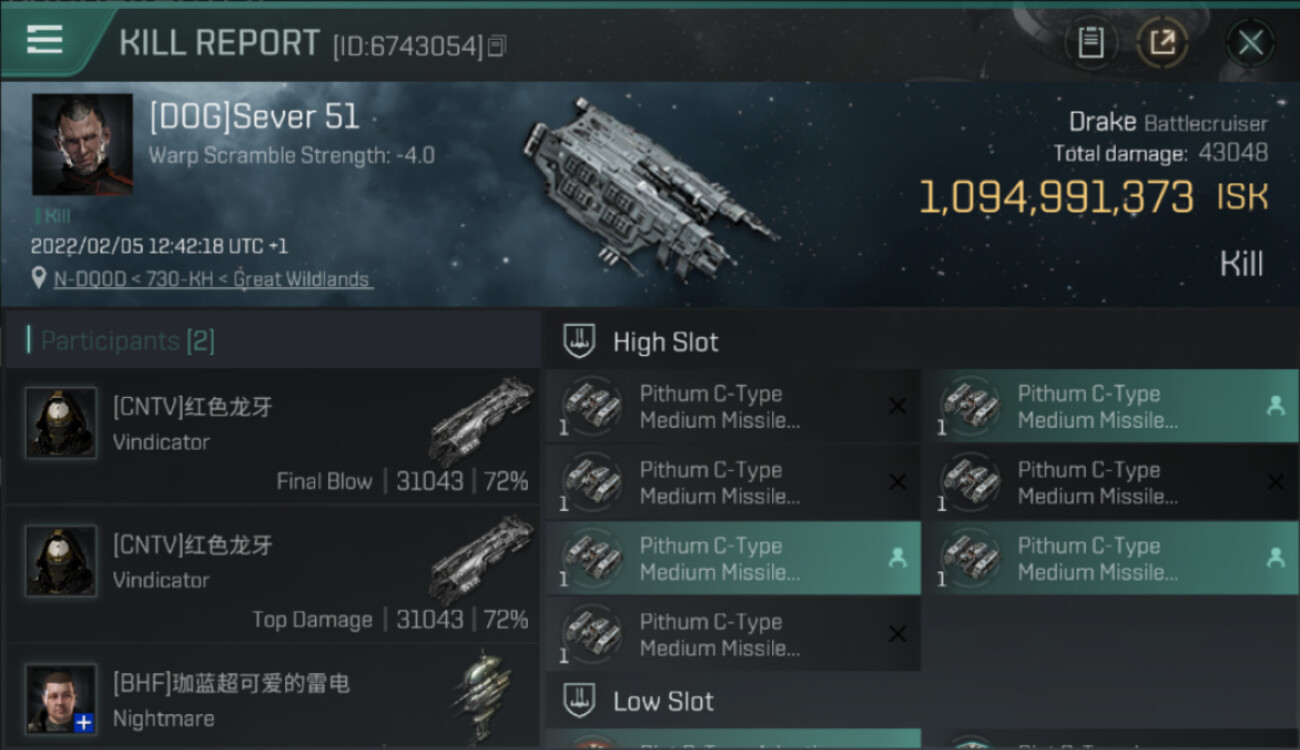The height and width of the screenshot is (750, 1300).
Task: Open the Final Blow Vindicator ship image
Action: point(482,420)
